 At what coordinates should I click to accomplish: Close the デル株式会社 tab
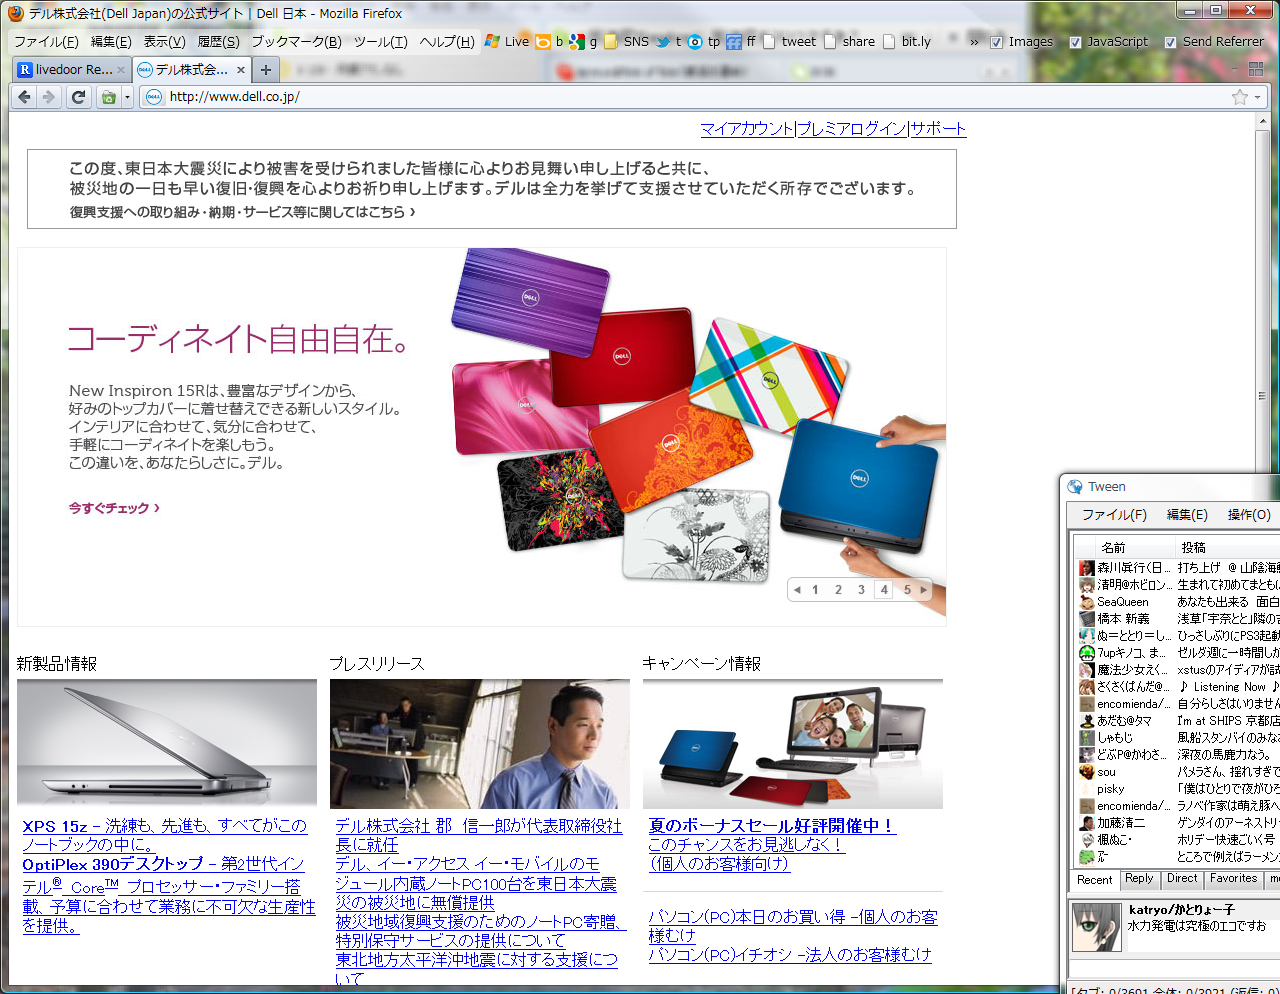click(240, 70)
